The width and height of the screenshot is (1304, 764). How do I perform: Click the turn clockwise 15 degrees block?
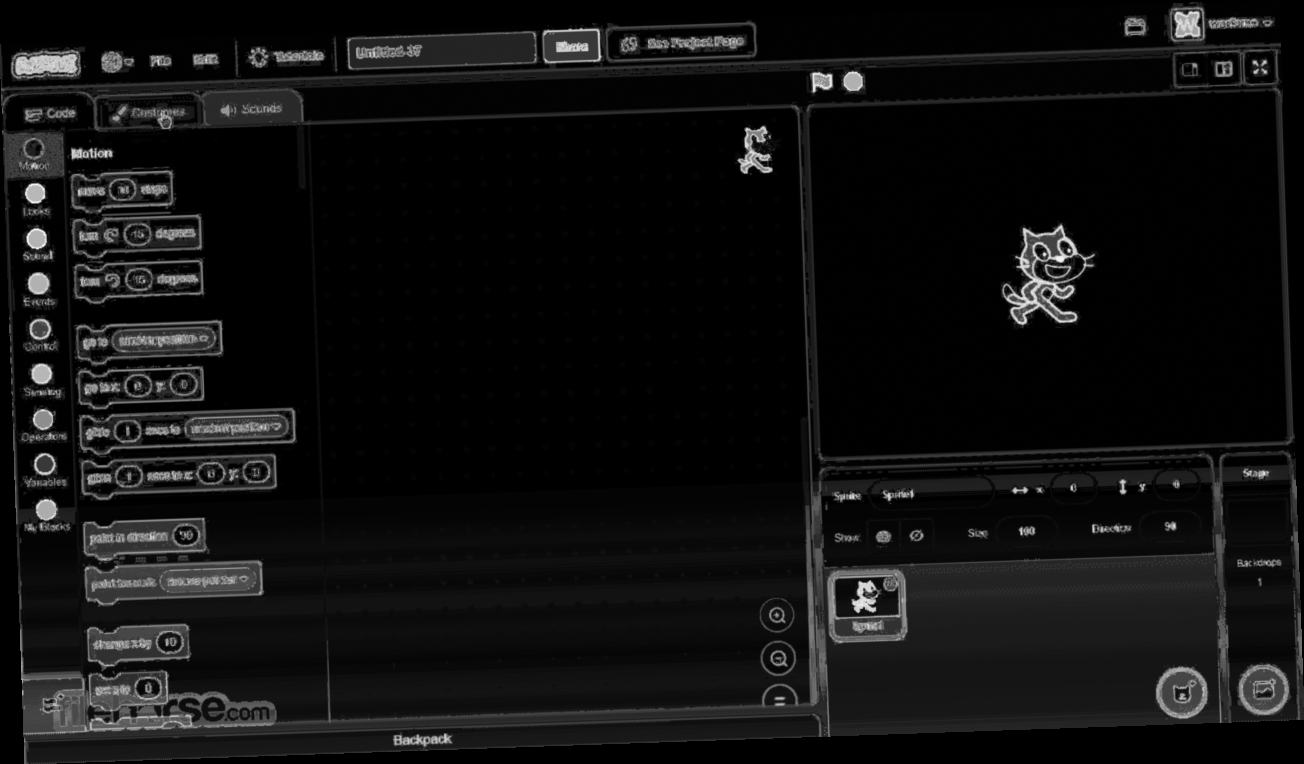point(137,235)
